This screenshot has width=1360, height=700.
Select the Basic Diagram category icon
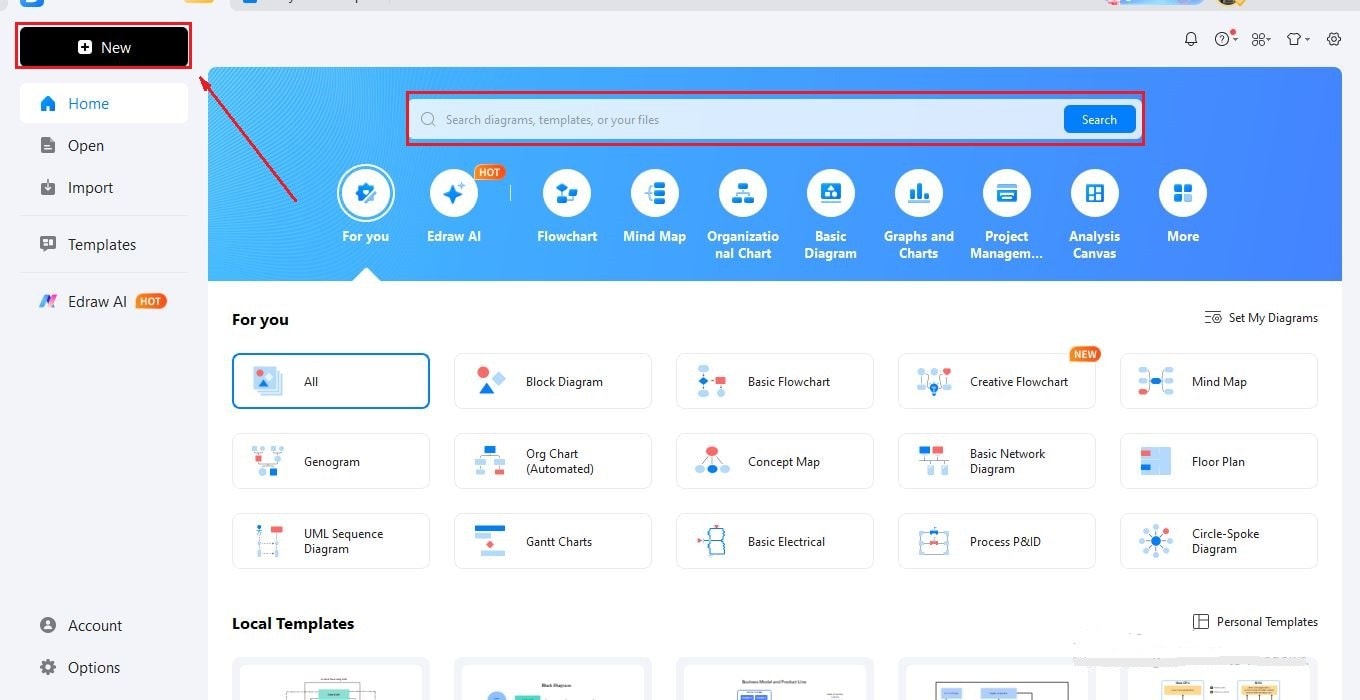click(x=830, y=193)
